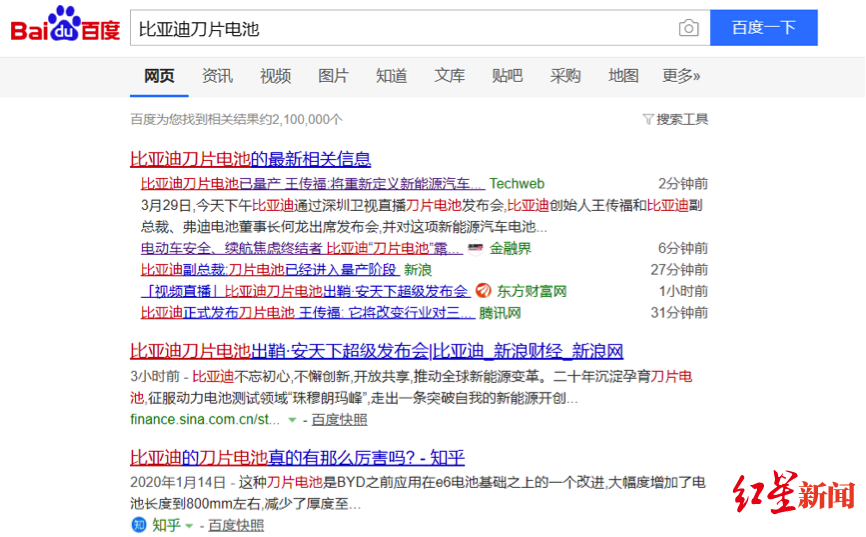This screenshot has height=537, width=866.
Task: Click the 金融界 source name
Action: pyautogui.click(x=510, y=248)
